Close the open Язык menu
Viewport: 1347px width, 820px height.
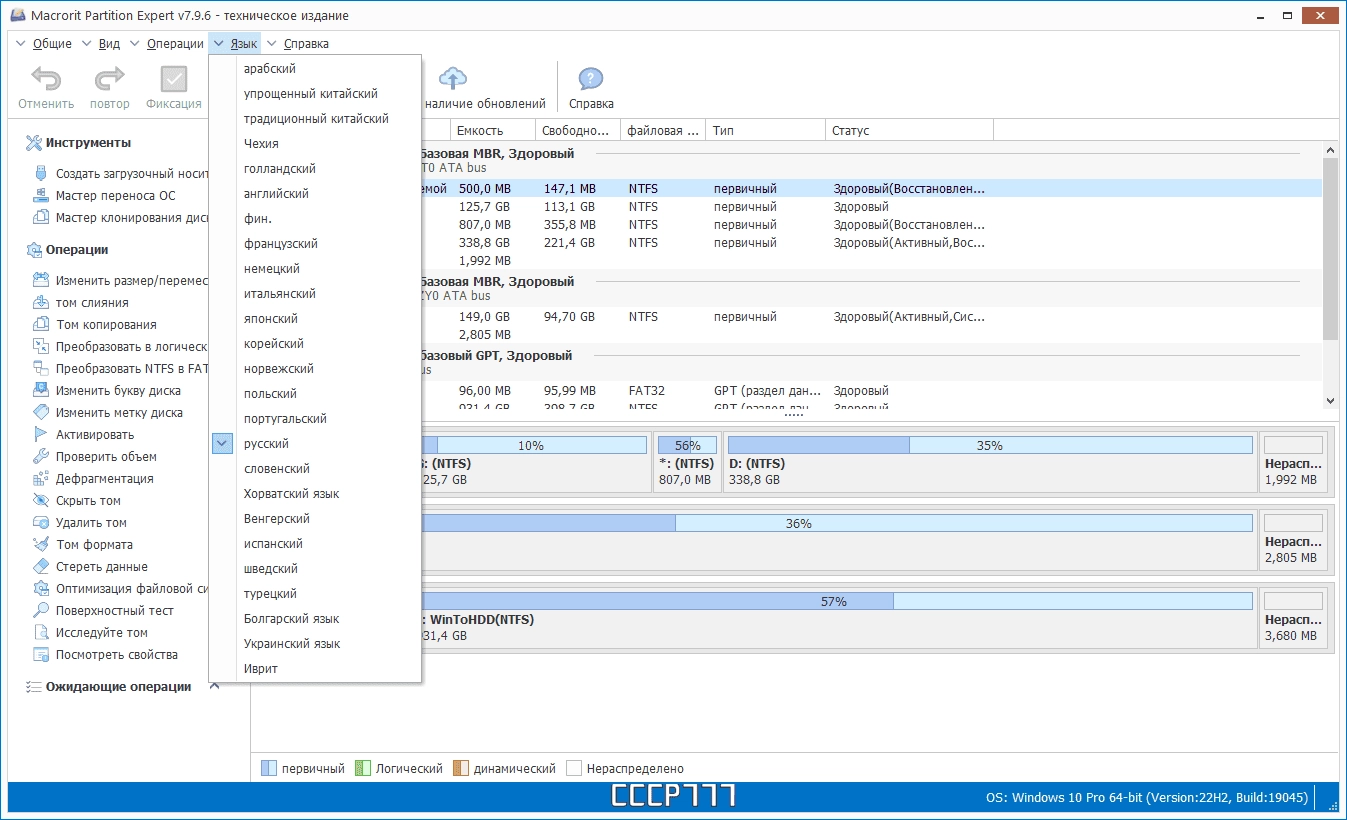click(x=235, y=44)
